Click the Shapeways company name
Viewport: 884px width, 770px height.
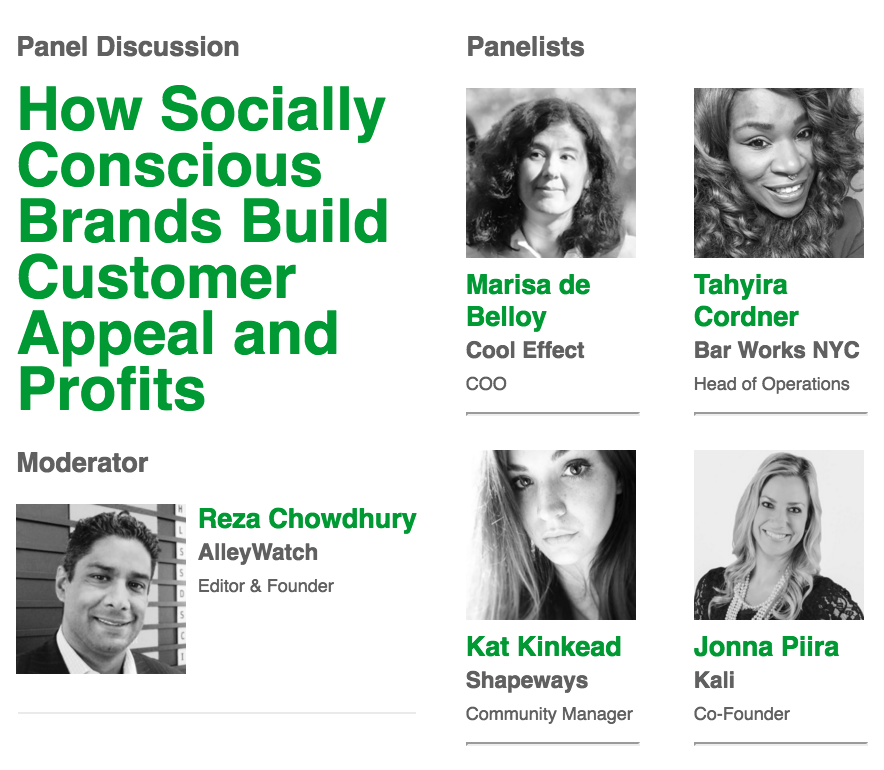(x=527, y=680)
